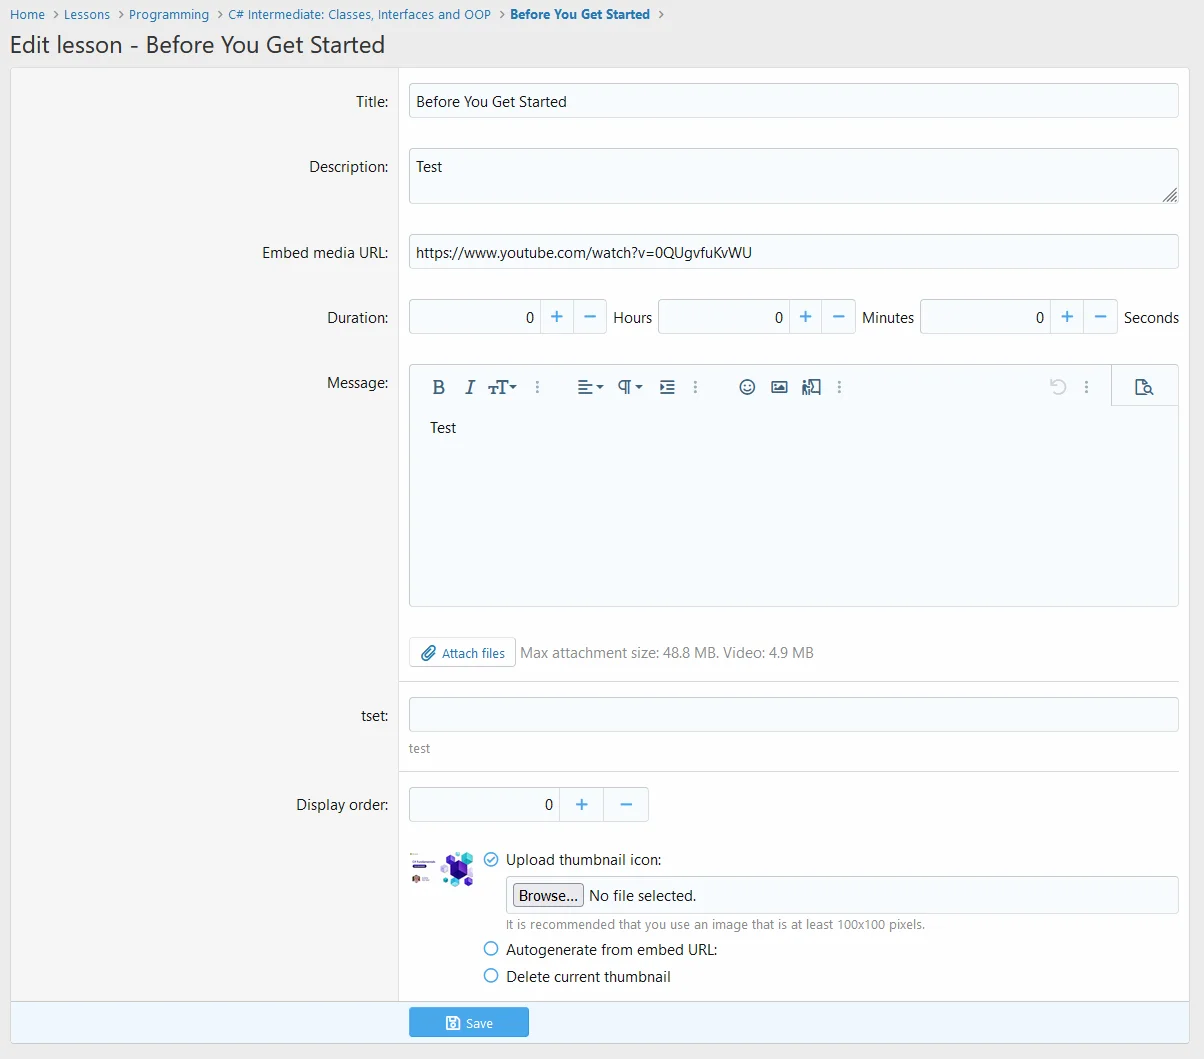Screen dimensions: 1204x1059
Task: Open the text size dropdown
Action: 502,387
